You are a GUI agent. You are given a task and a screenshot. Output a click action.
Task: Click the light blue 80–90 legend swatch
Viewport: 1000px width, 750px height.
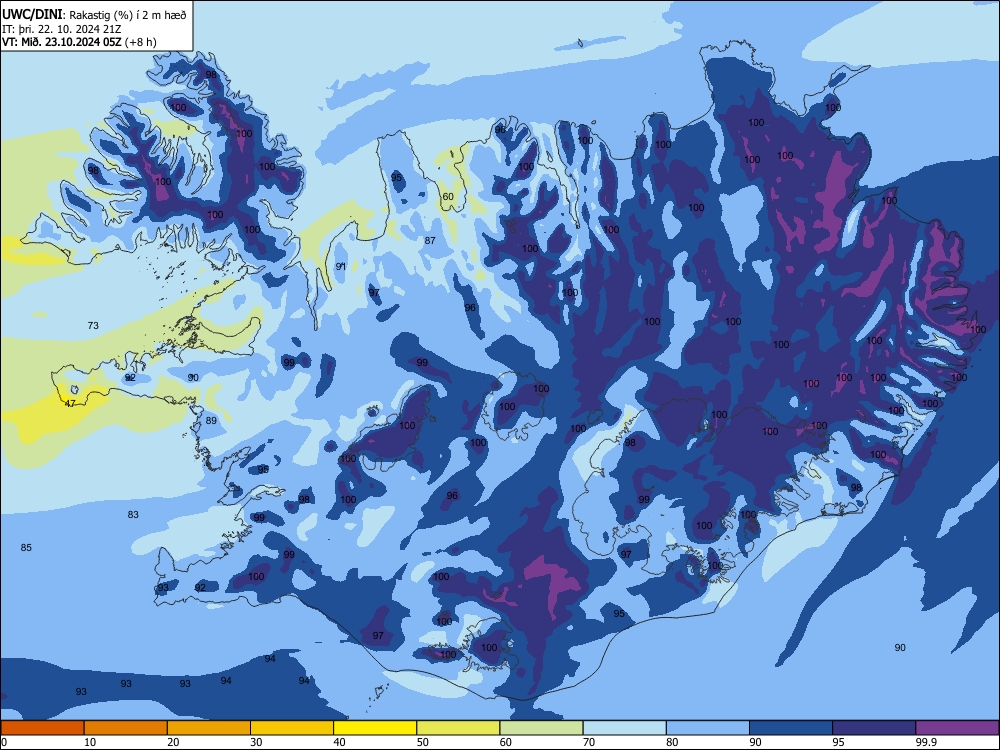click(x=708, y=728)
